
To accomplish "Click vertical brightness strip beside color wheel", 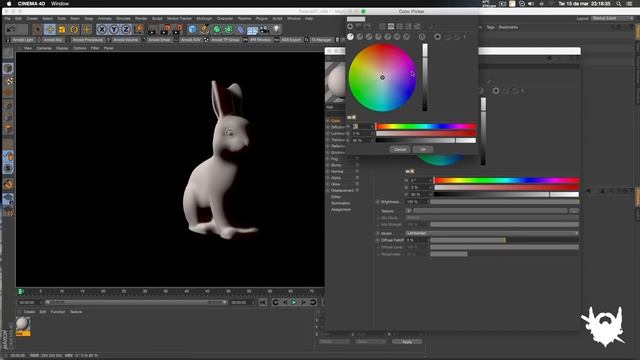I will (425, 78).
